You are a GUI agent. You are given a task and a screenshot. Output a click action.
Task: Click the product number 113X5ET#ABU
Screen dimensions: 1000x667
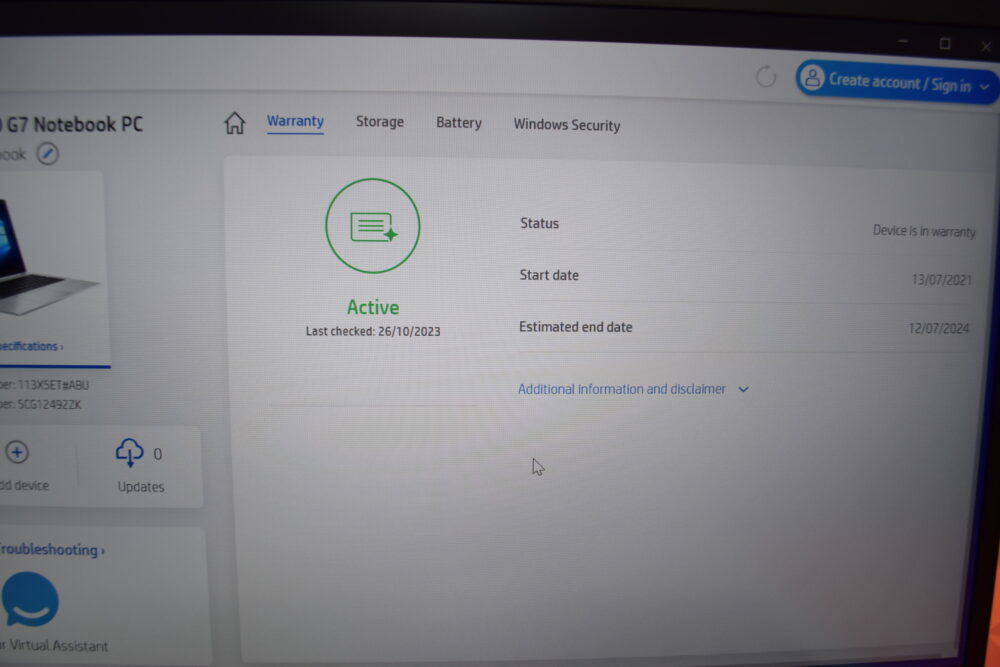coord(54,385)
